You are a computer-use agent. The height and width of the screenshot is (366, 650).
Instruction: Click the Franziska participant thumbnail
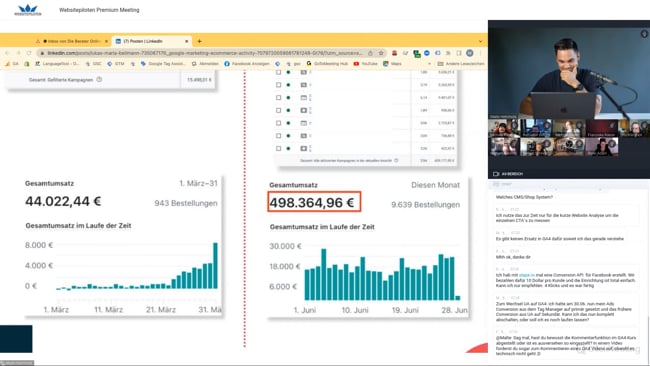click(x=601, y=128)
